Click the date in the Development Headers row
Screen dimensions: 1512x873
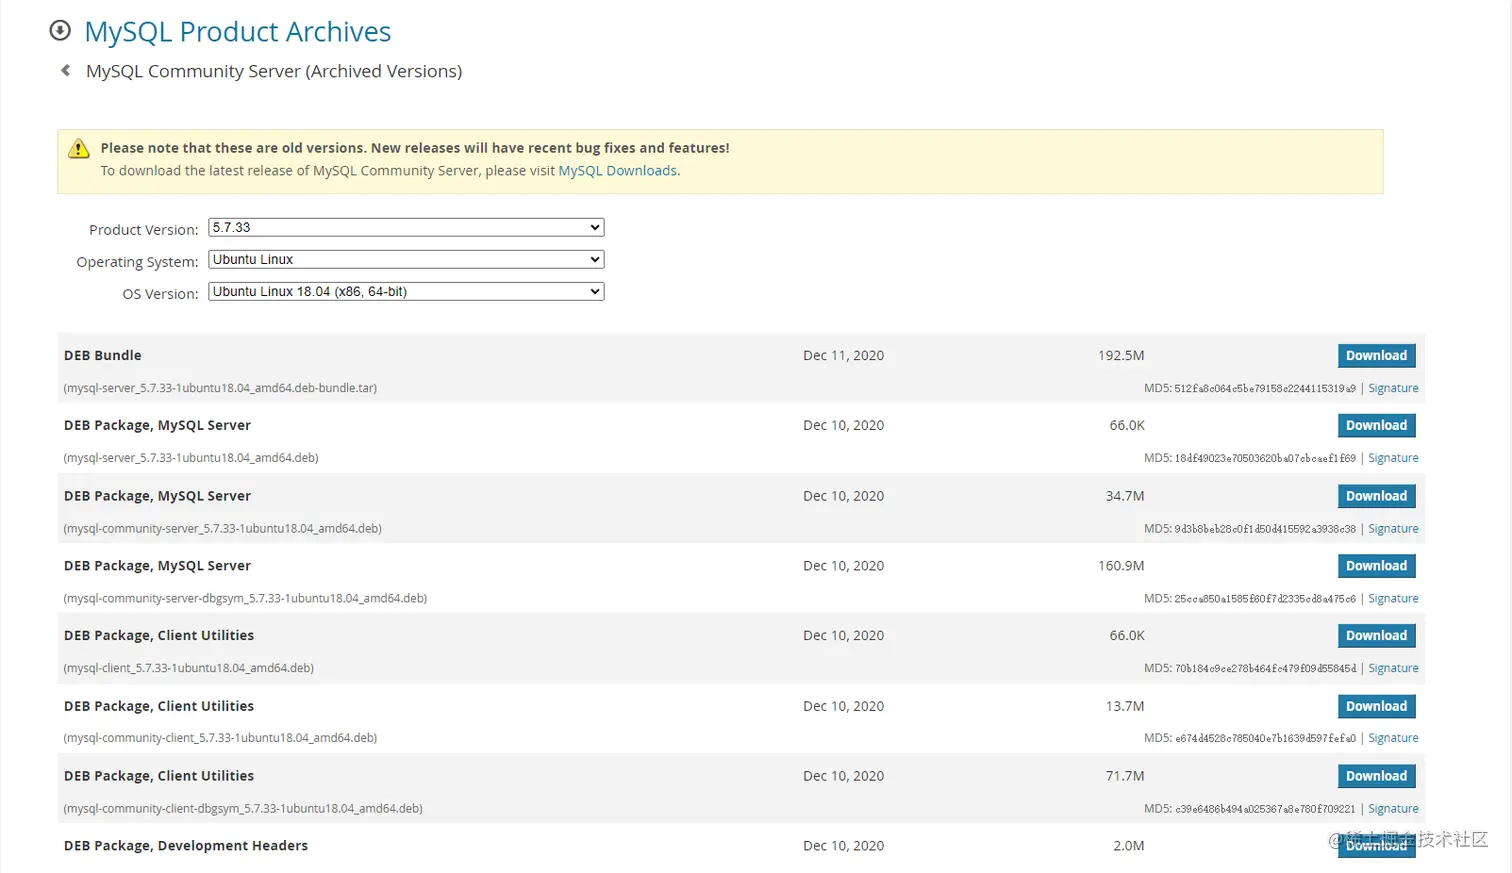pyautogui.click(x=843, y=846)
